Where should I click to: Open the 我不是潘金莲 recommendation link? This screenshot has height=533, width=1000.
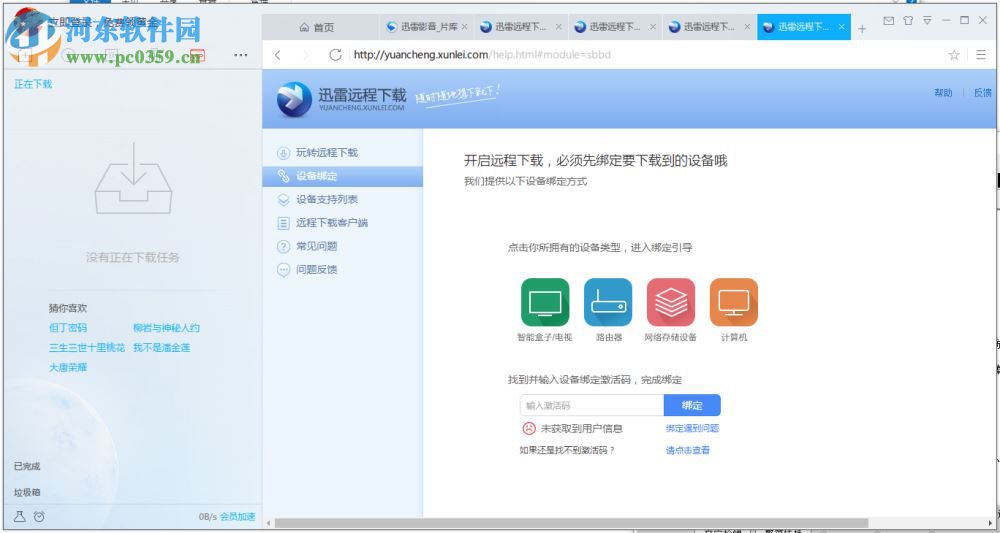[x=161, y=347]
